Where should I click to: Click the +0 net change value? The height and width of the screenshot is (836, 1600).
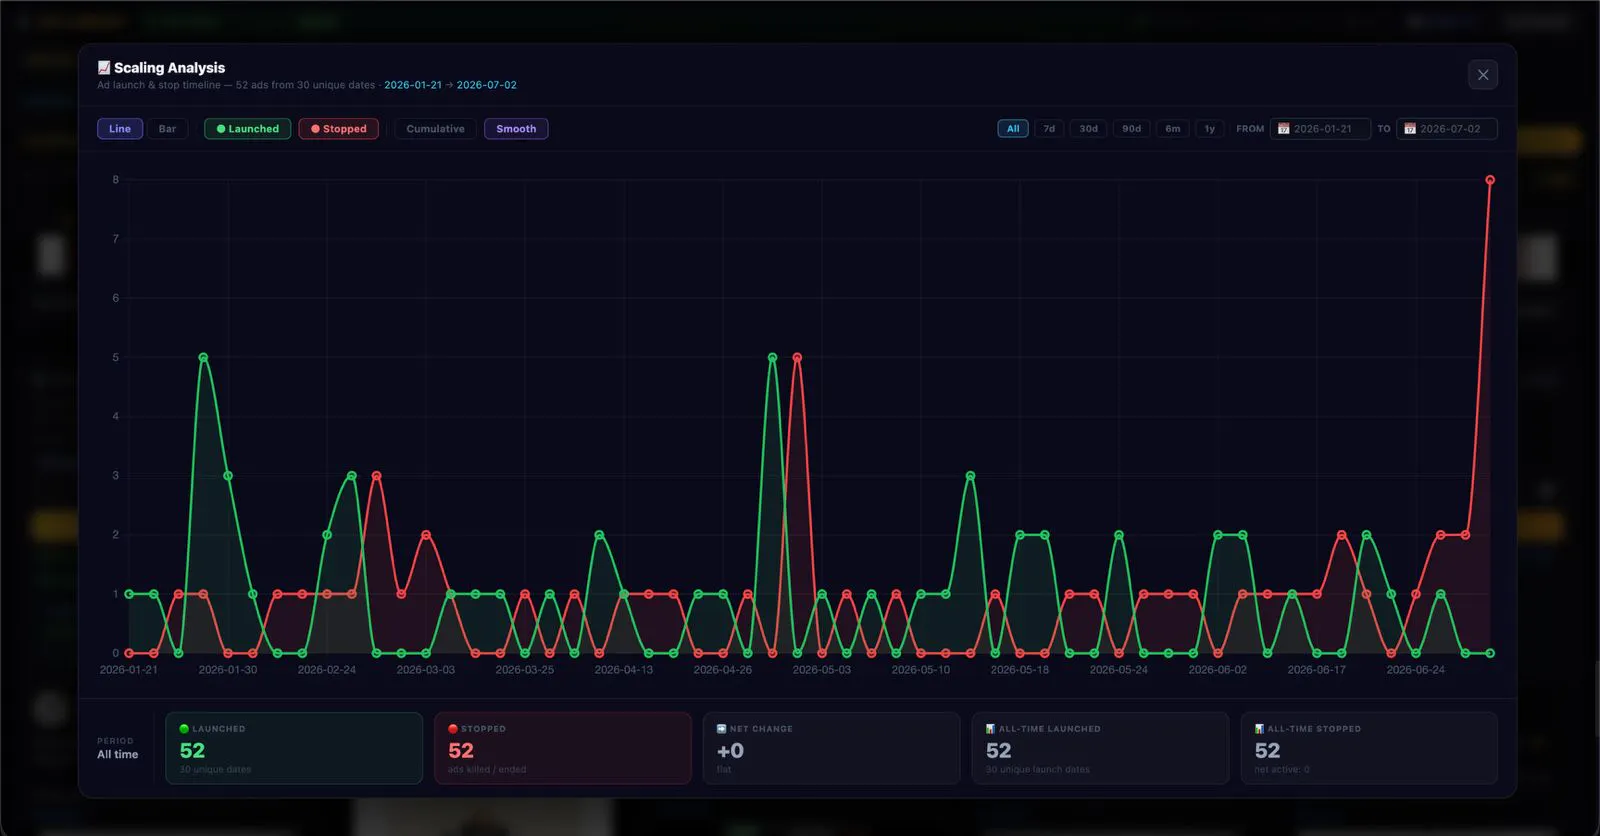point(730,751)
